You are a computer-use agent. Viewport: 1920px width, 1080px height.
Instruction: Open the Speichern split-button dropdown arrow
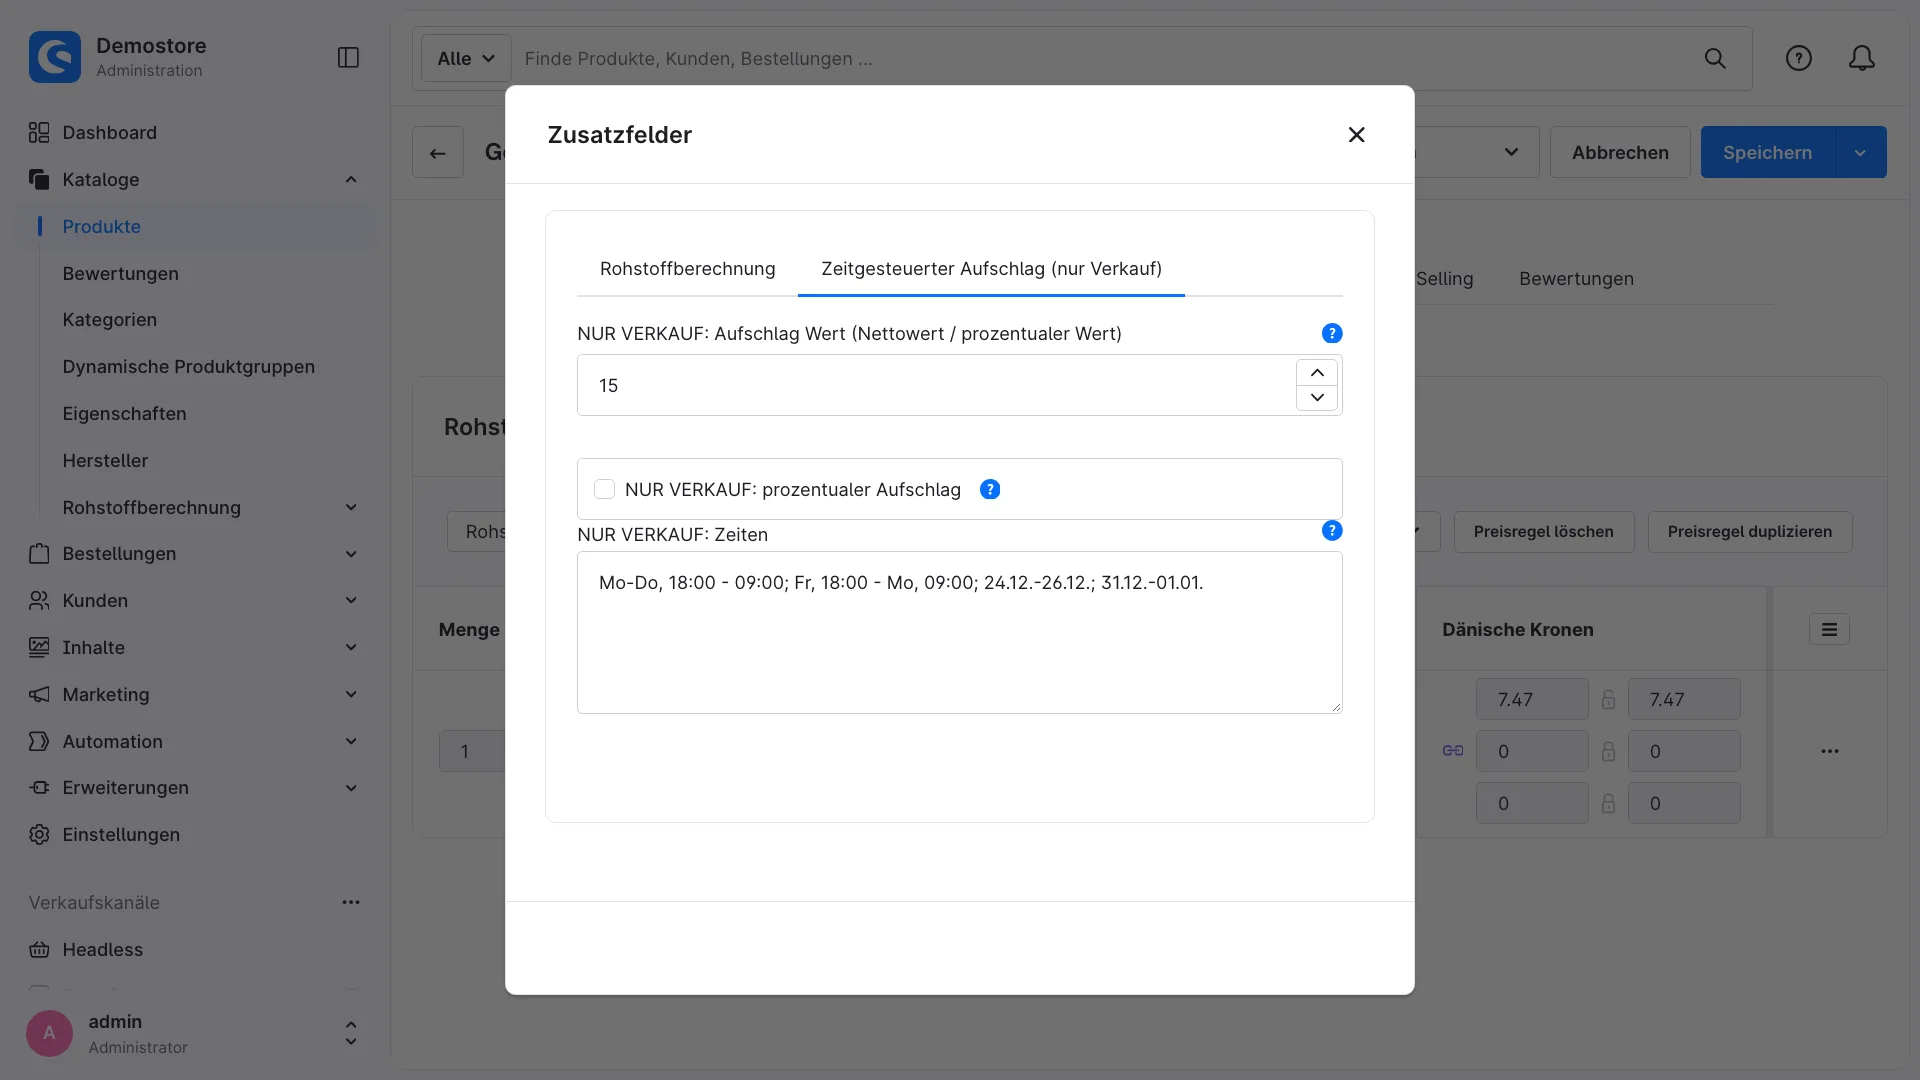click(x=1860, y=152)
